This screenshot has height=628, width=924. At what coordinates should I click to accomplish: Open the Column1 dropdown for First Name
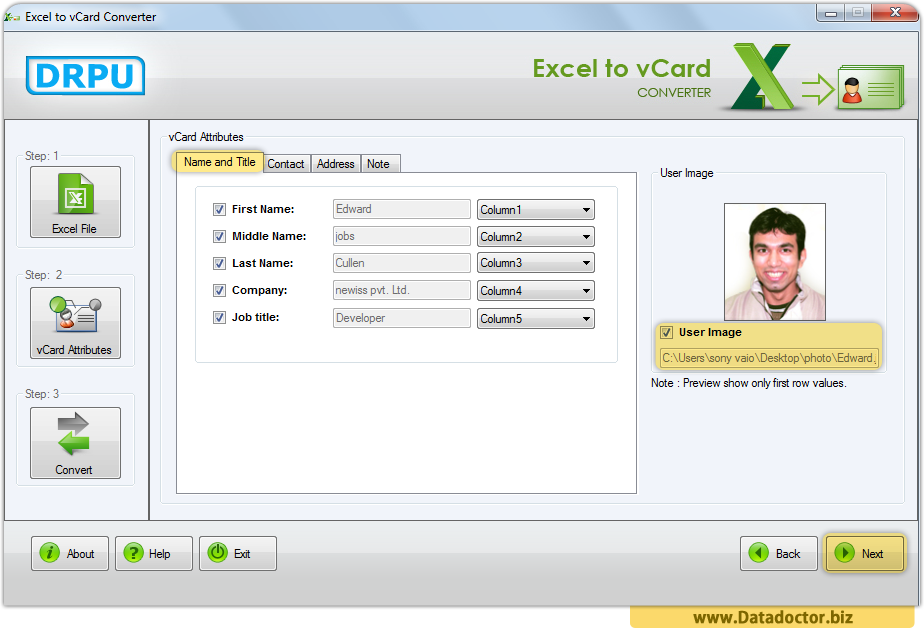point(536,210)
